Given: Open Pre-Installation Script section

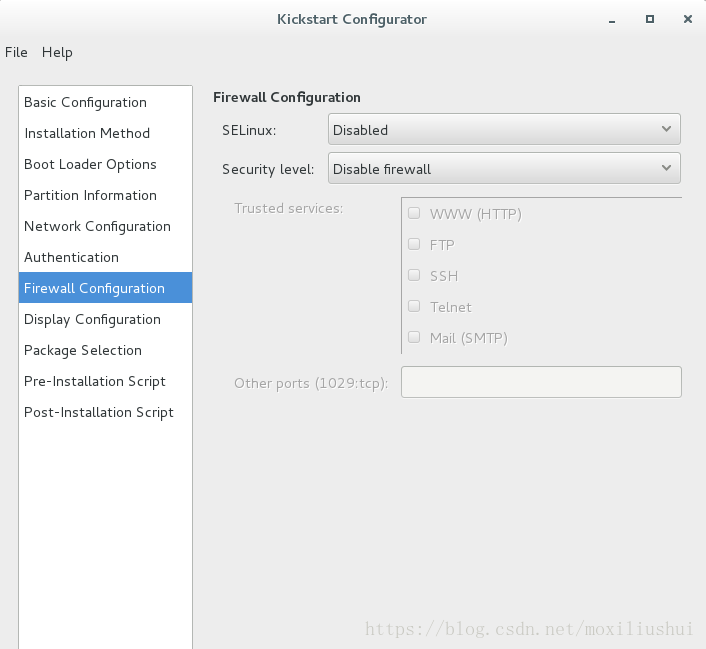Looking at the screenshot, I should 105,381.
